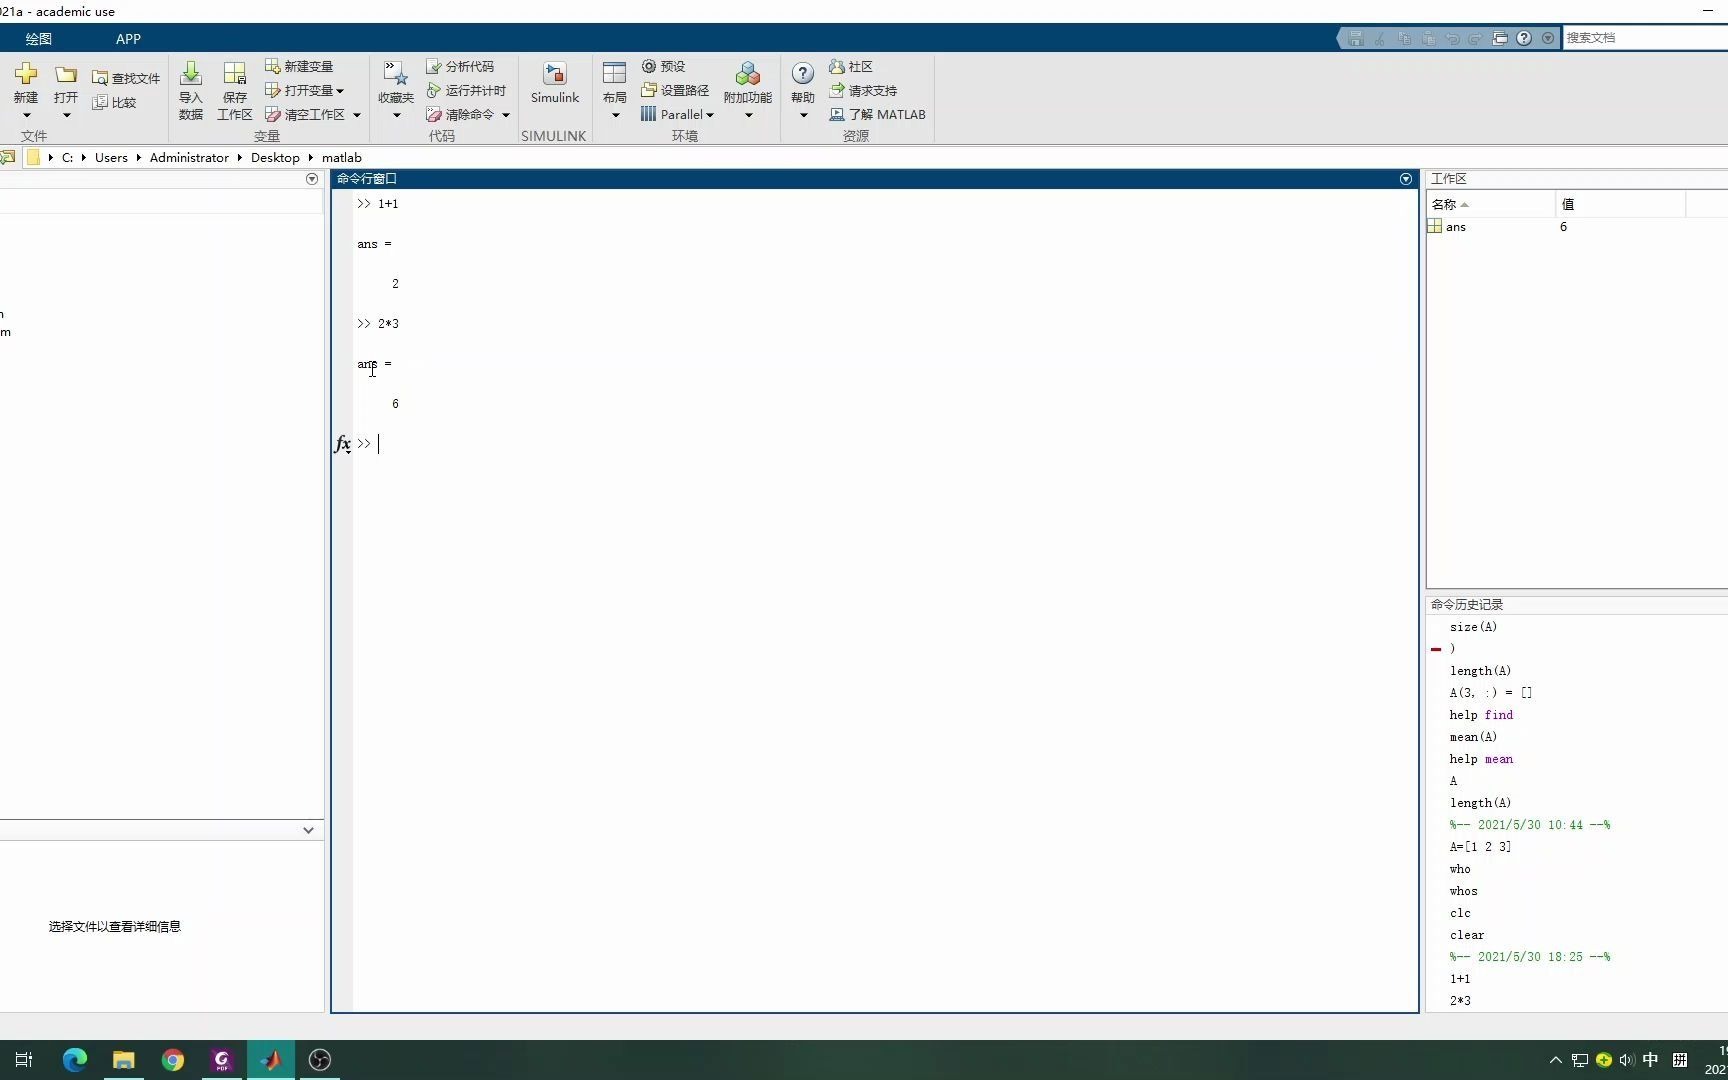1728x1080 pixels.
Task: Click the Administrator segment in the path bar
Action: 189,157
